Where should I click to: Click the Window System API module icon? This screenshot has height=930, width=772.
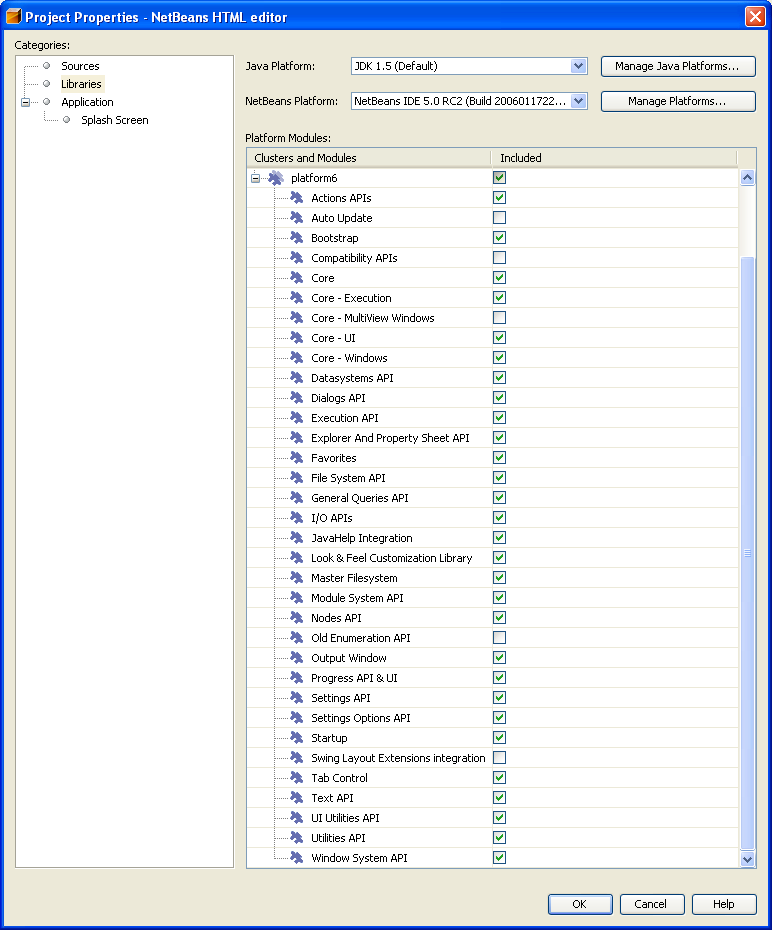click(296, 858)
